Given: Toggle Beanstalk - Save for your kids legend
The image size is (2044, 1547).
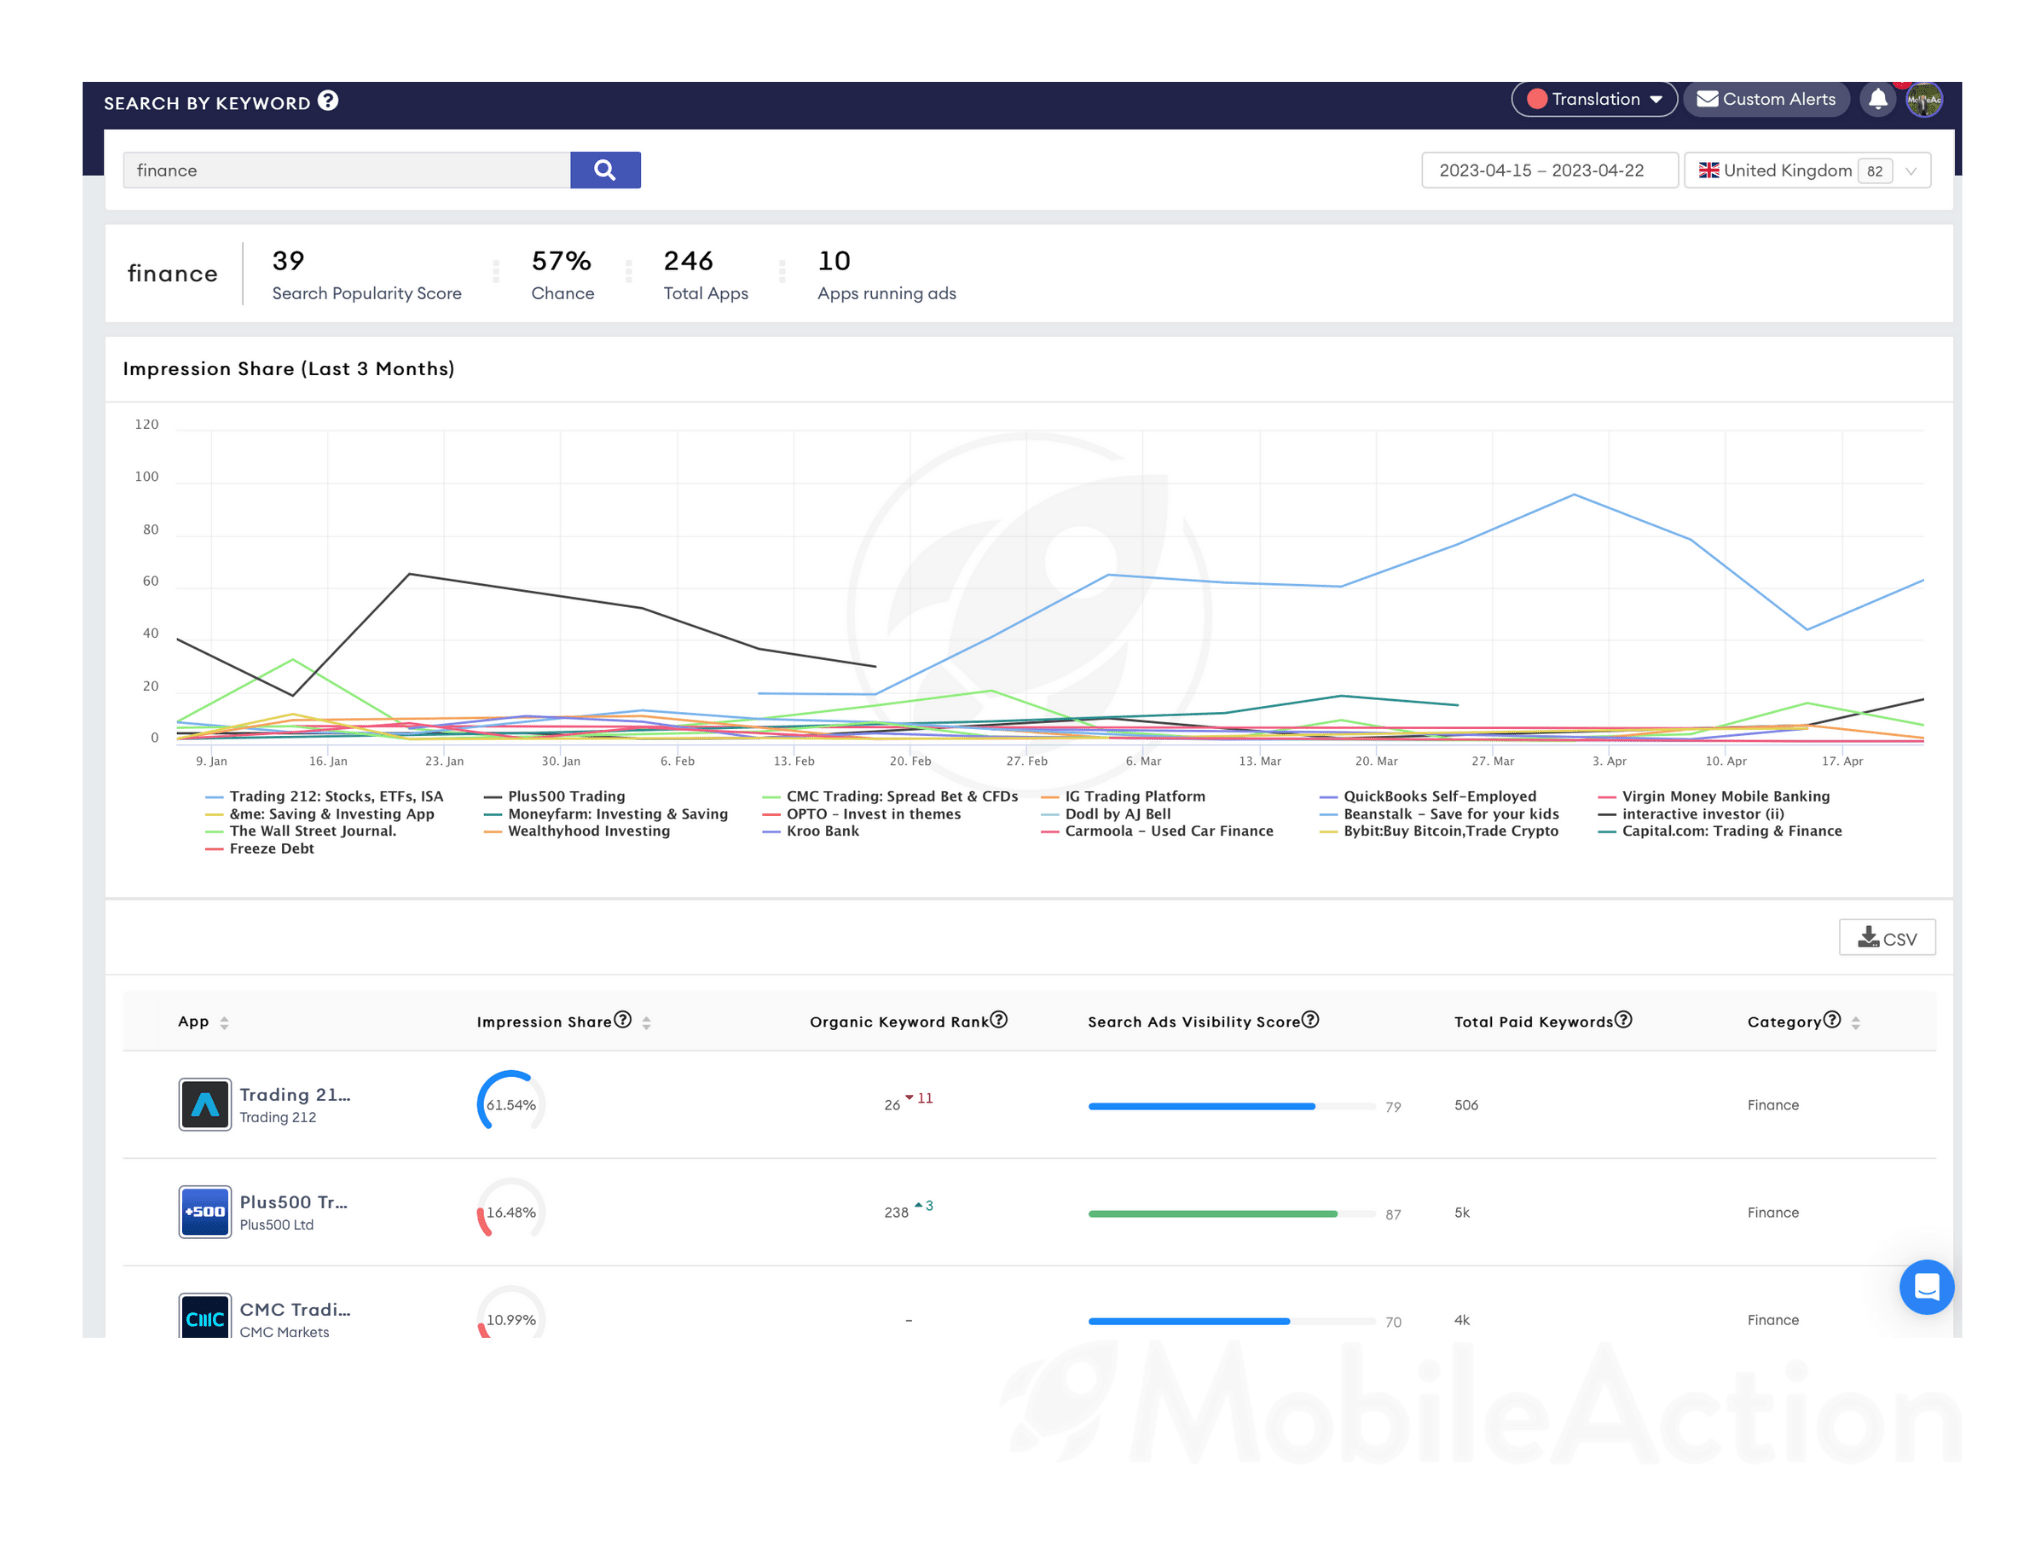Looking at the screenshot, I should [x=1439, y=814].
